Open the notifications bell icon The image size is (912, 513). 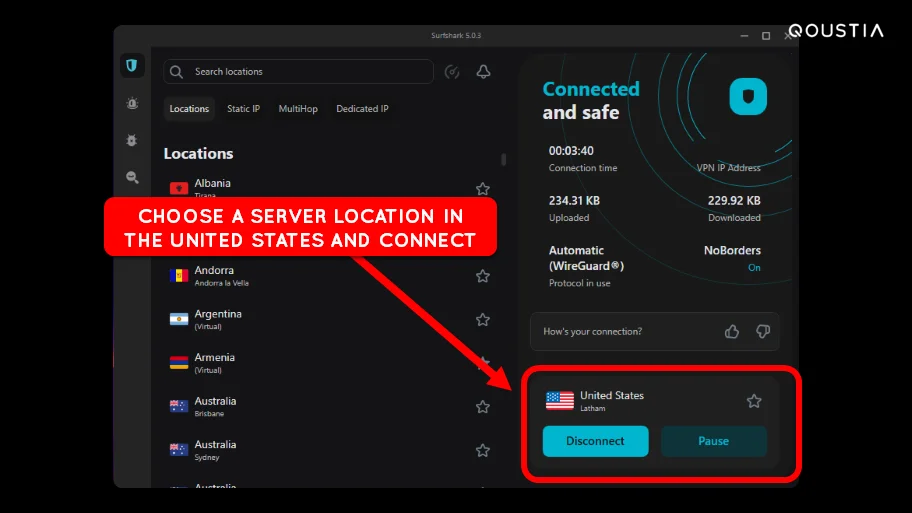tap(483, 72)
